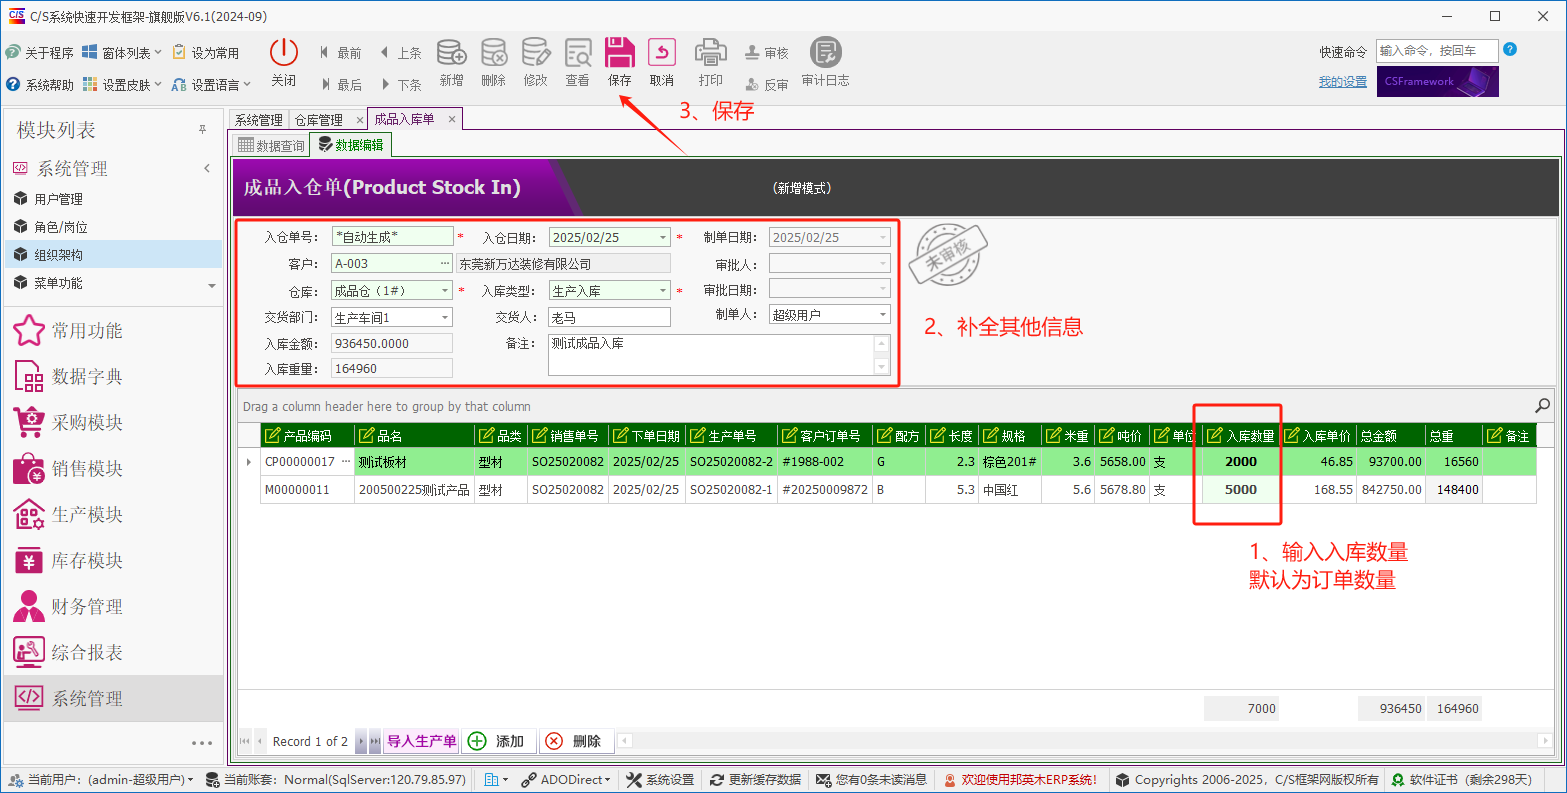The height and width of the screenshot is (793, 1567).
Task: Click the blue help icon beside command box
Action: (x=1510, y=49)
